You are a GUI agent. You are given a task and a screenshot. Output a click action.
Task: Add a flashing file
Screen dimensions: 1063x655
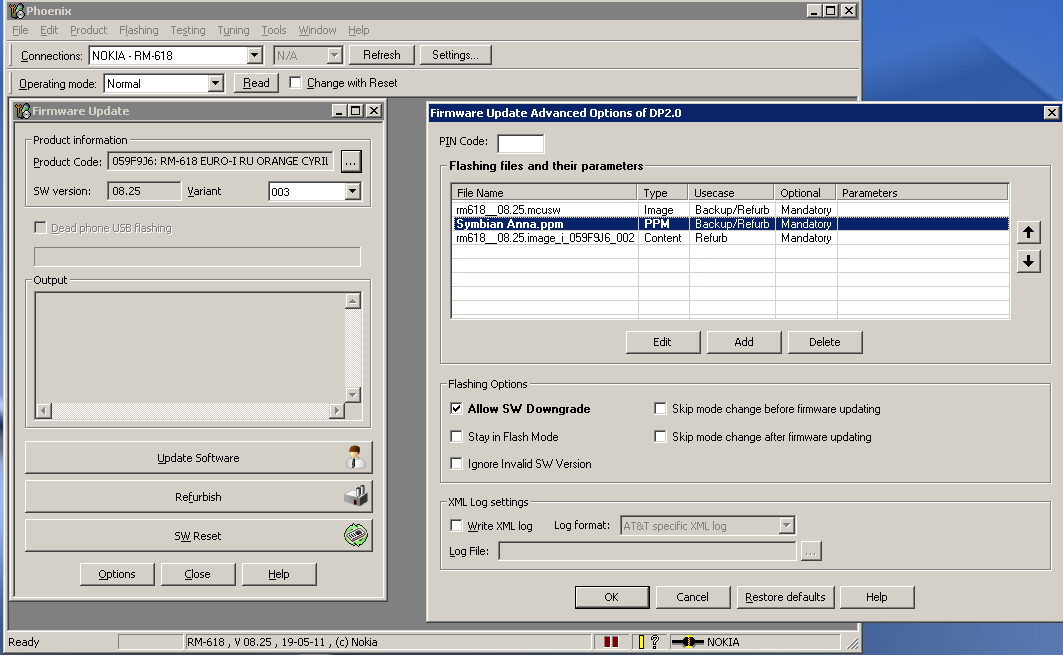point(744,342)
